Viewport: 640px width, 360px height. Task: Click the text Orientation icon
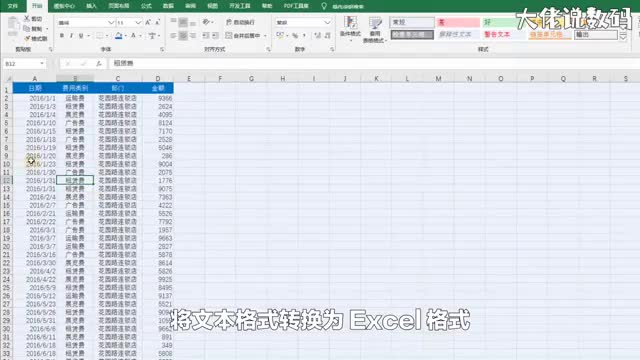[x=207, y=22]
